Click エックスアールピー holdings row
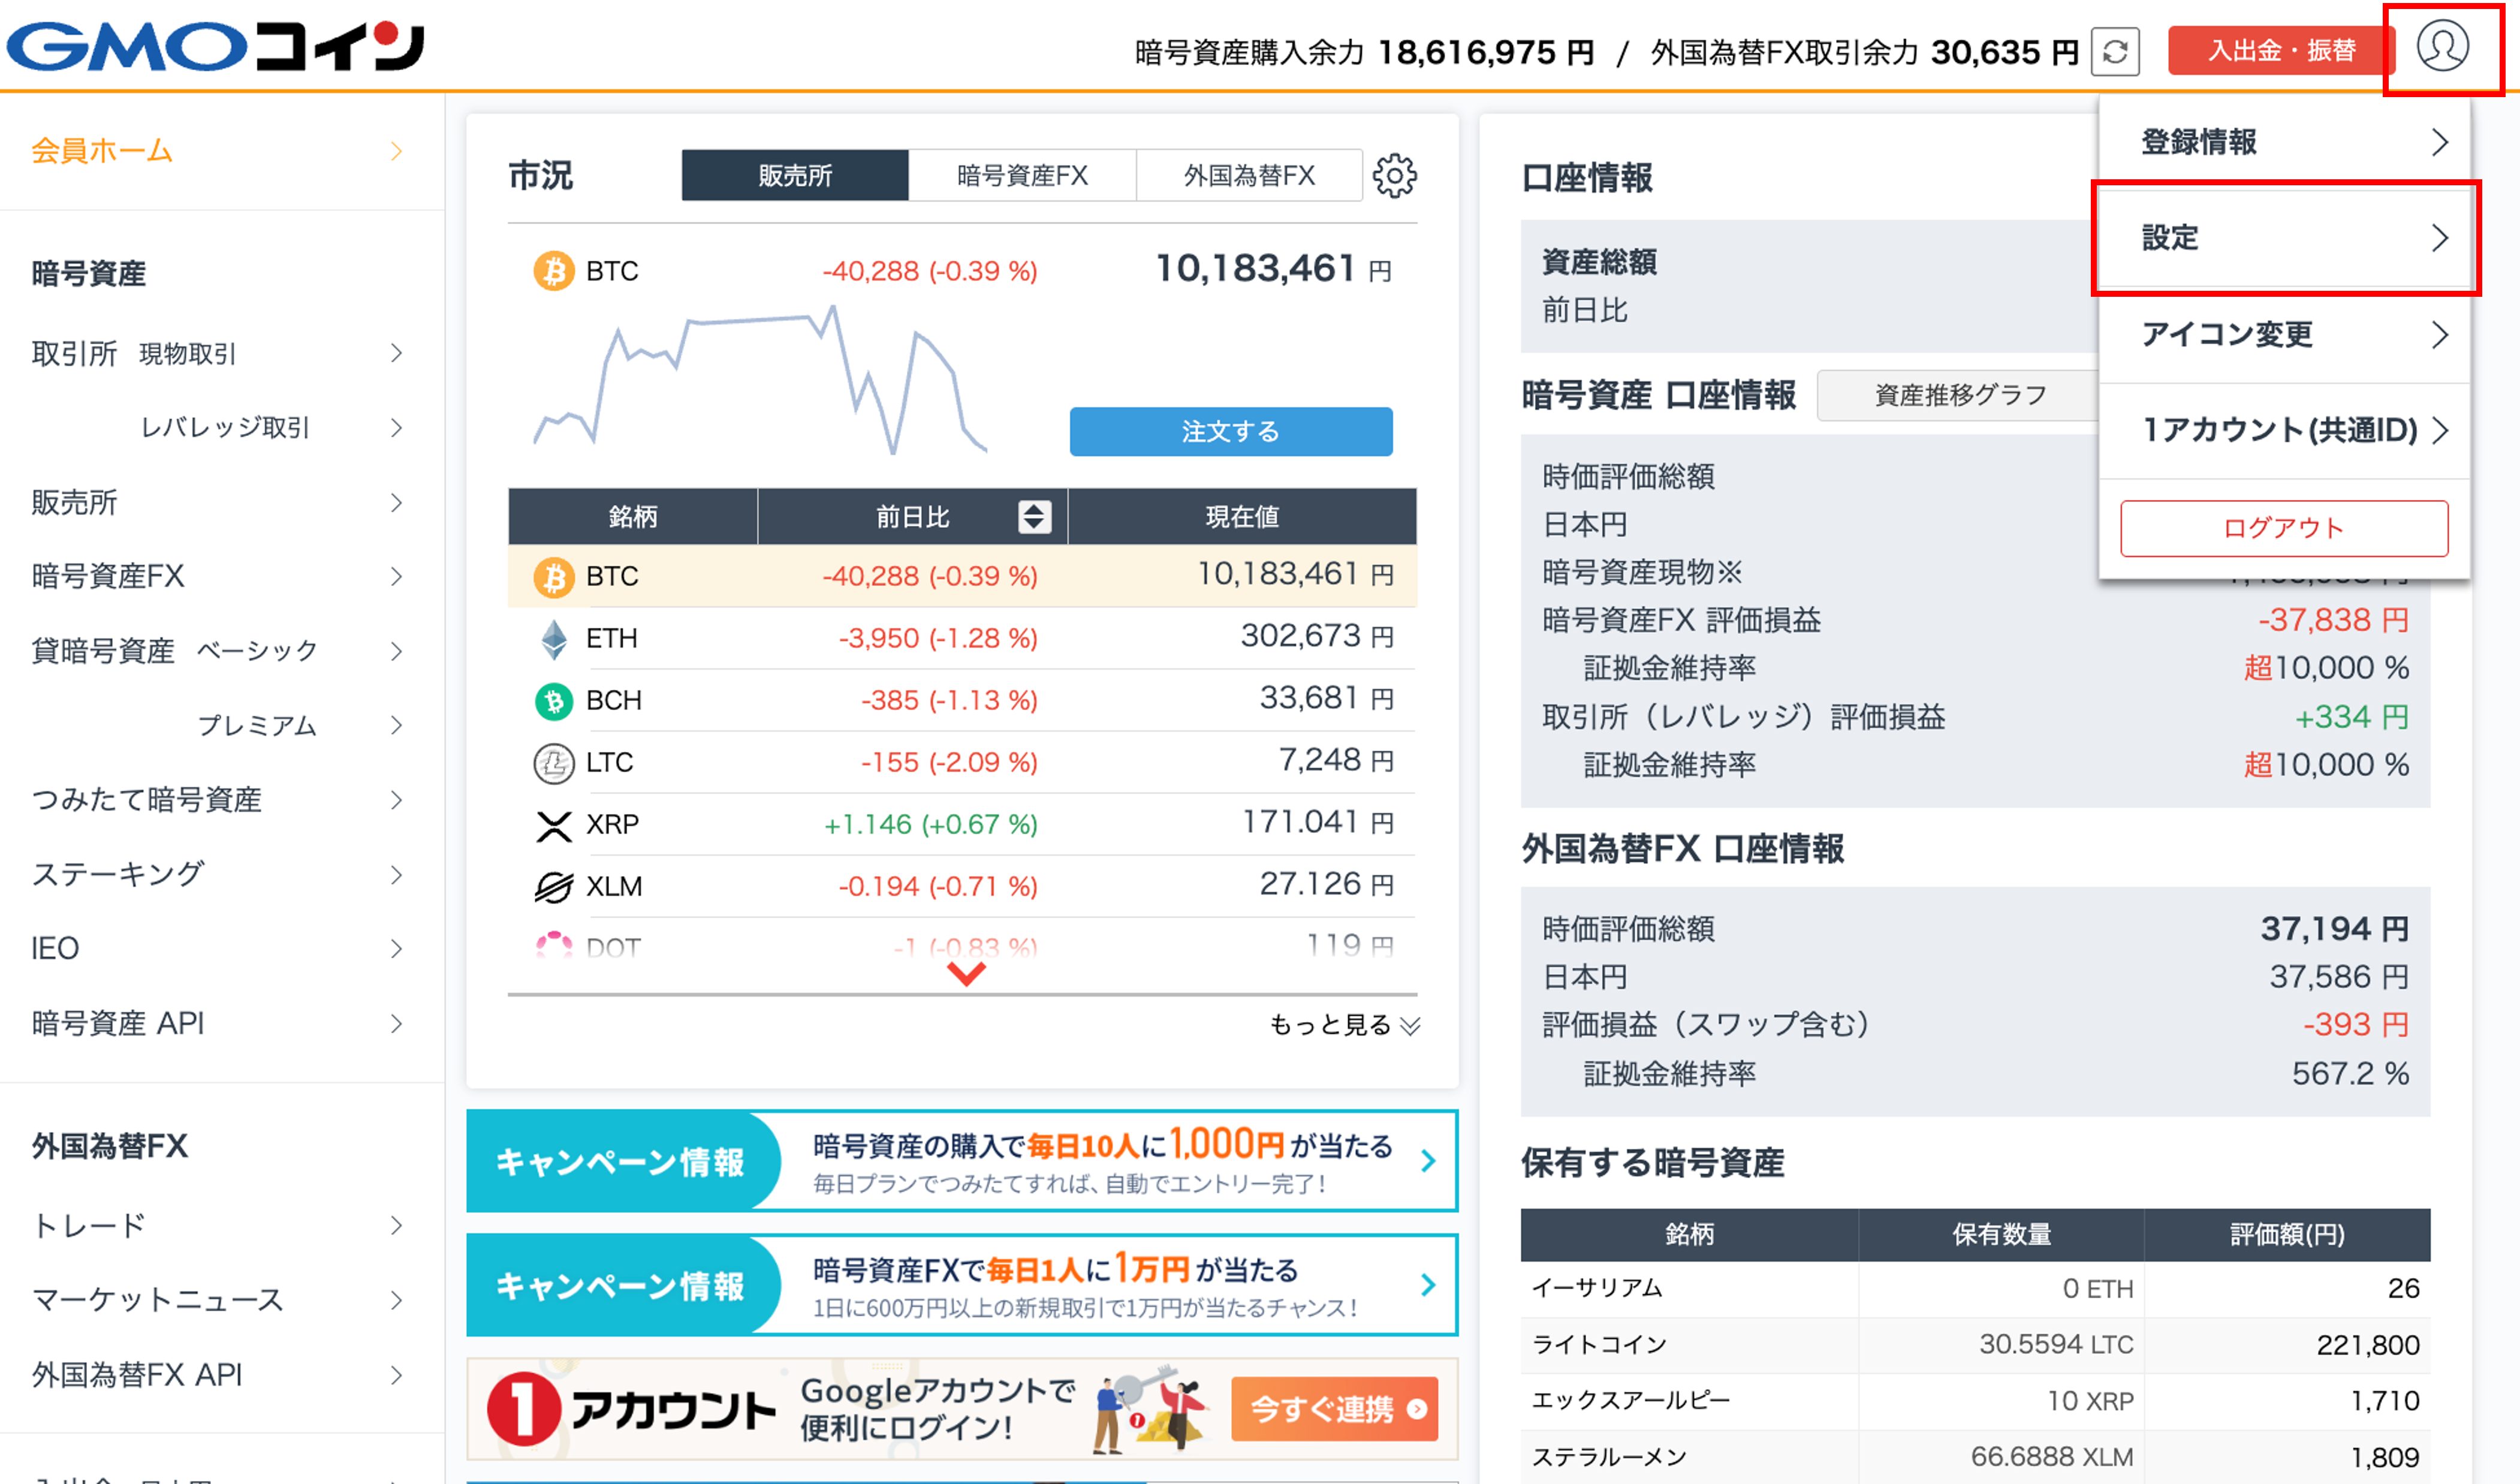The image size is (2520, 1484). pos(1975,1401)
